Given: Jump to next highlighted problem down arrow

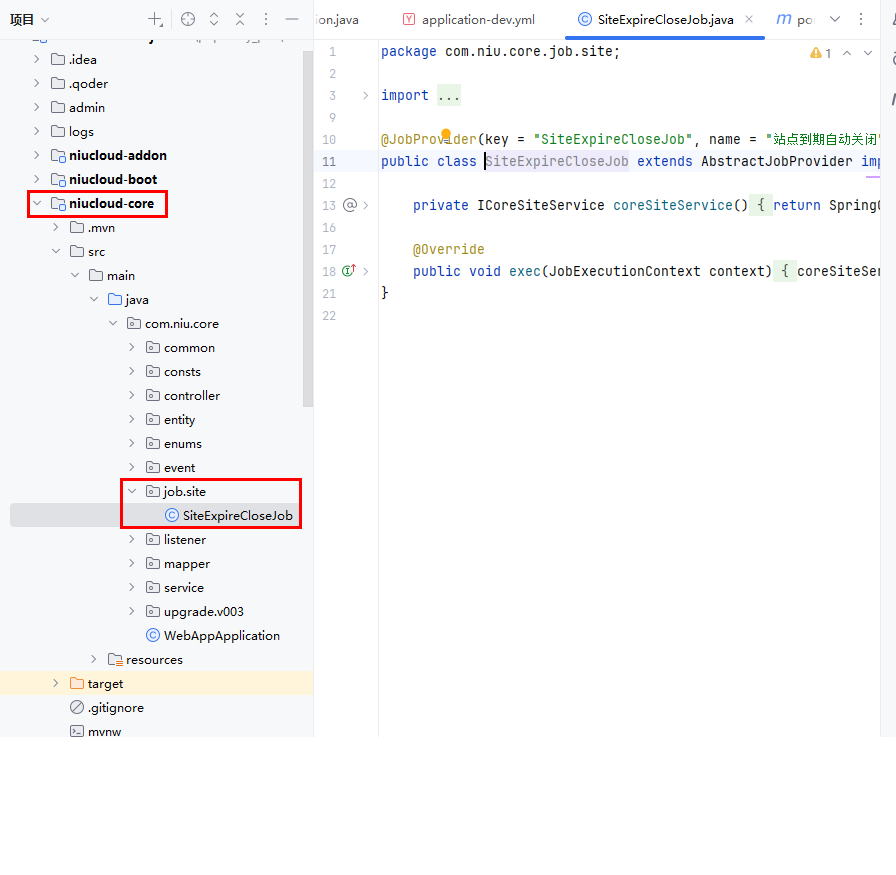Looking at the screenshot, I should (x=868, y=52).
